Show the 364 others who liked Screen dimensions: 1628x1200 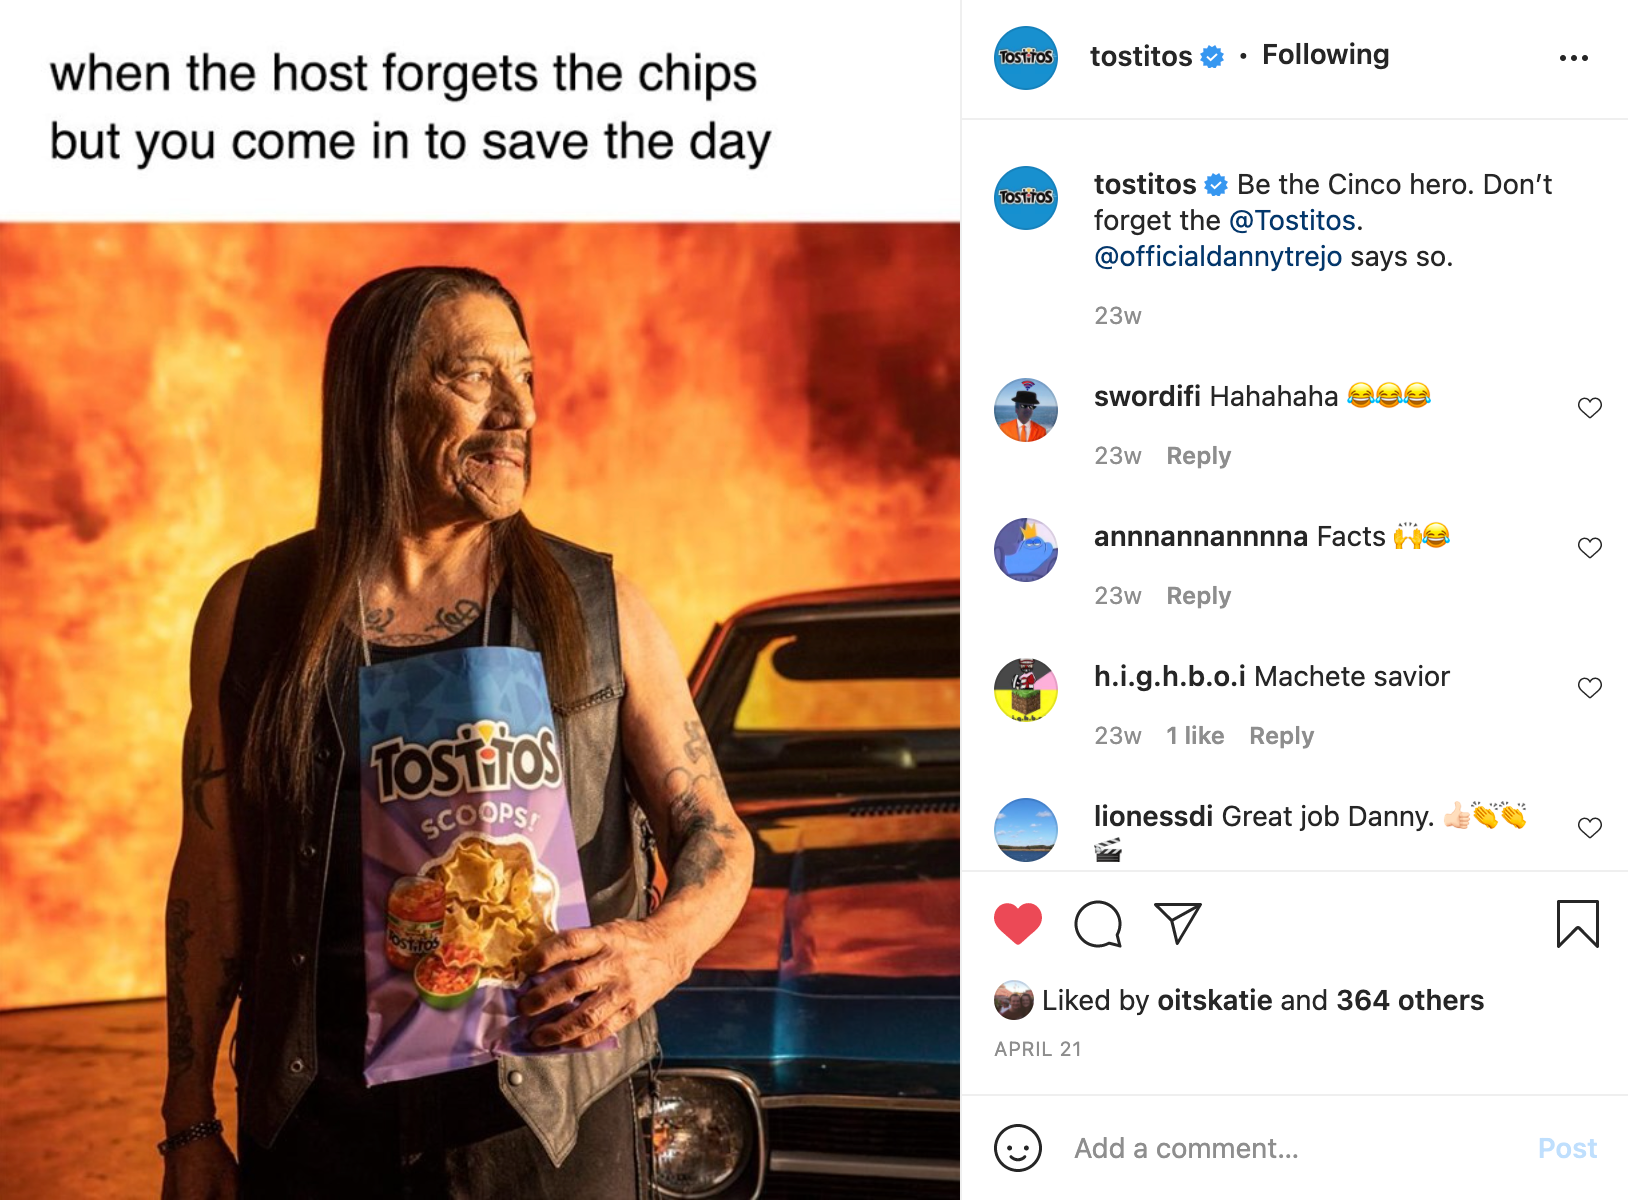click(x=1410, y=1000)
